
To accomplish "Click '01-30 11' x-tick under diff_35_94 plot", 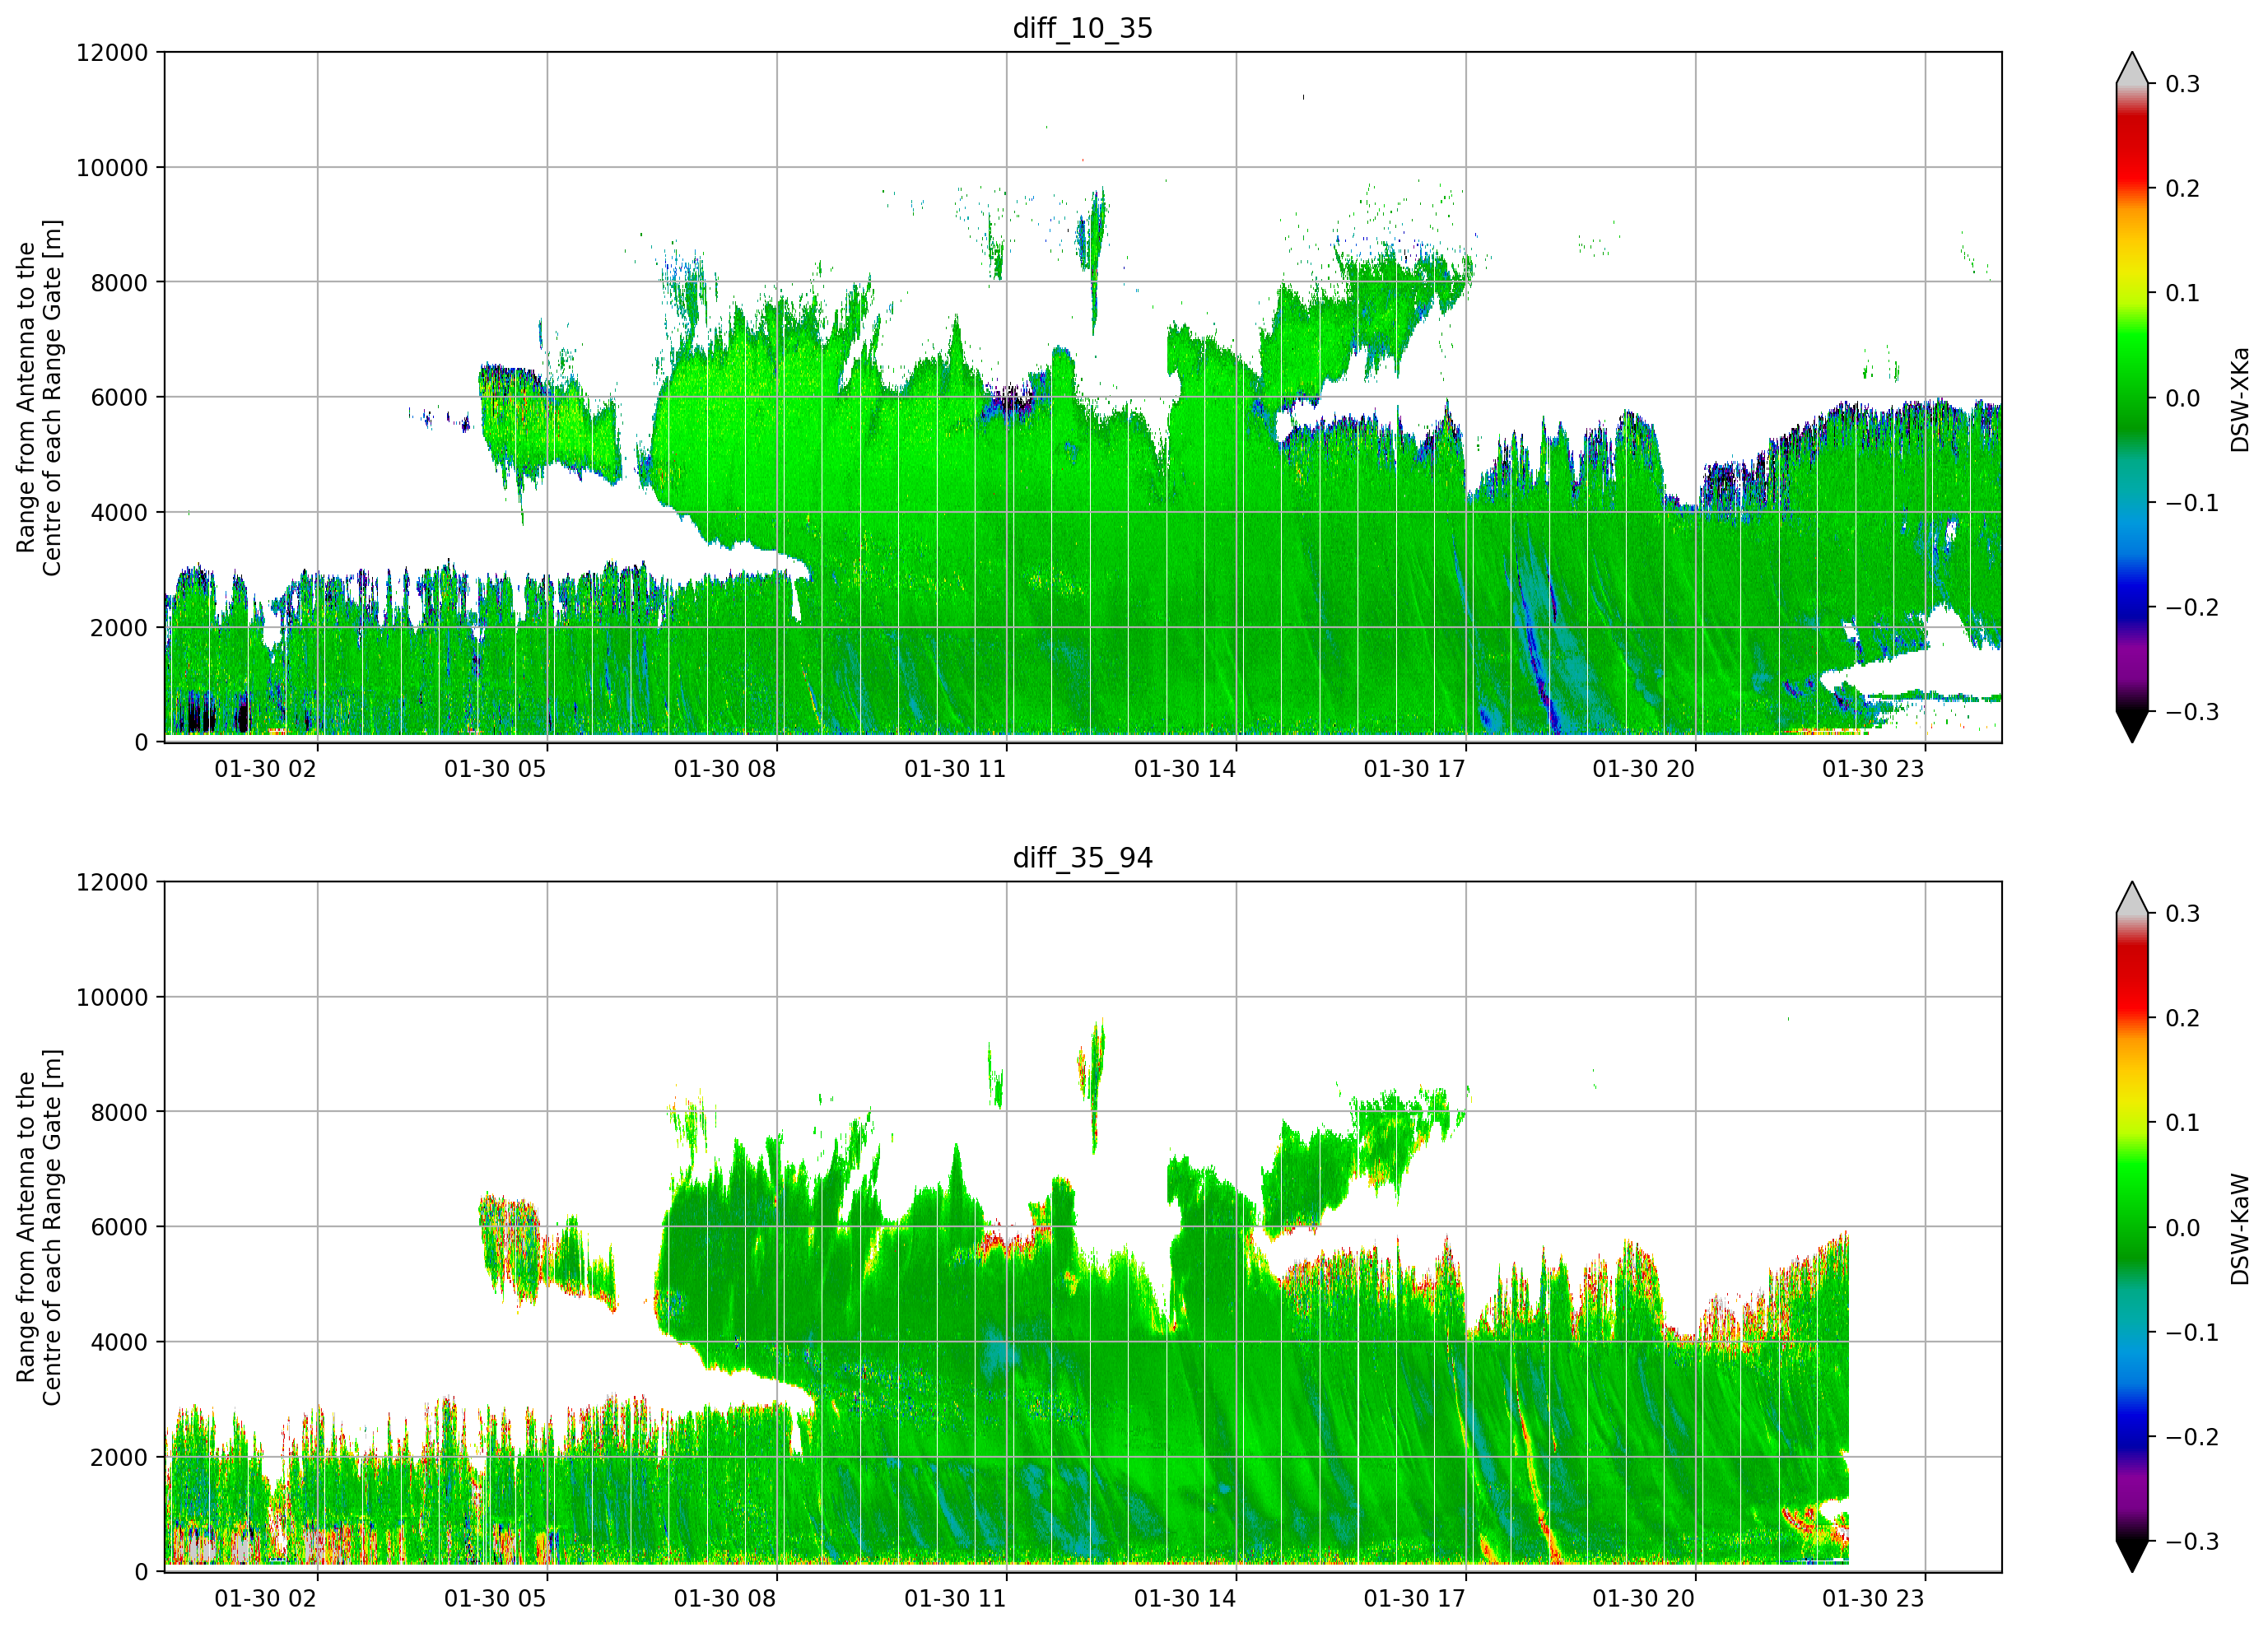I will click(x=955, y=1599).
